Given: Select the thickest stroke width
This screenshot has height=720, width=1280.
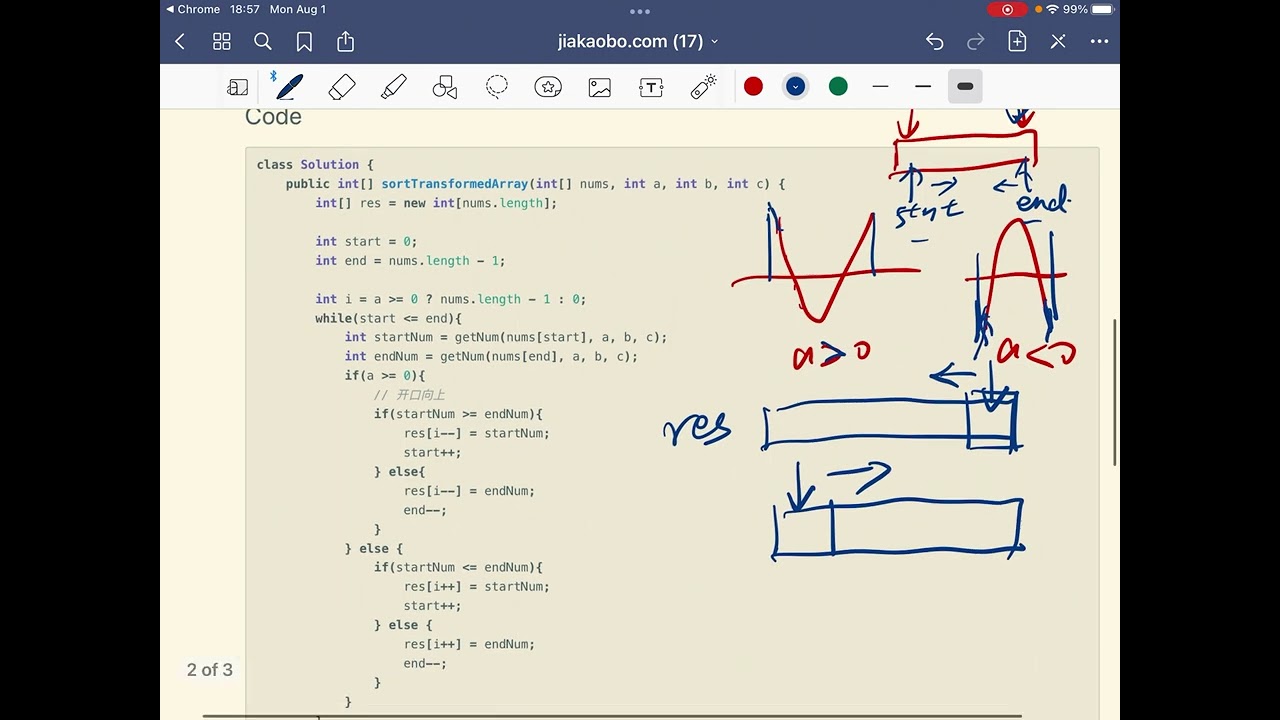Looking at the screenshot, I should (x=965, y=87).
